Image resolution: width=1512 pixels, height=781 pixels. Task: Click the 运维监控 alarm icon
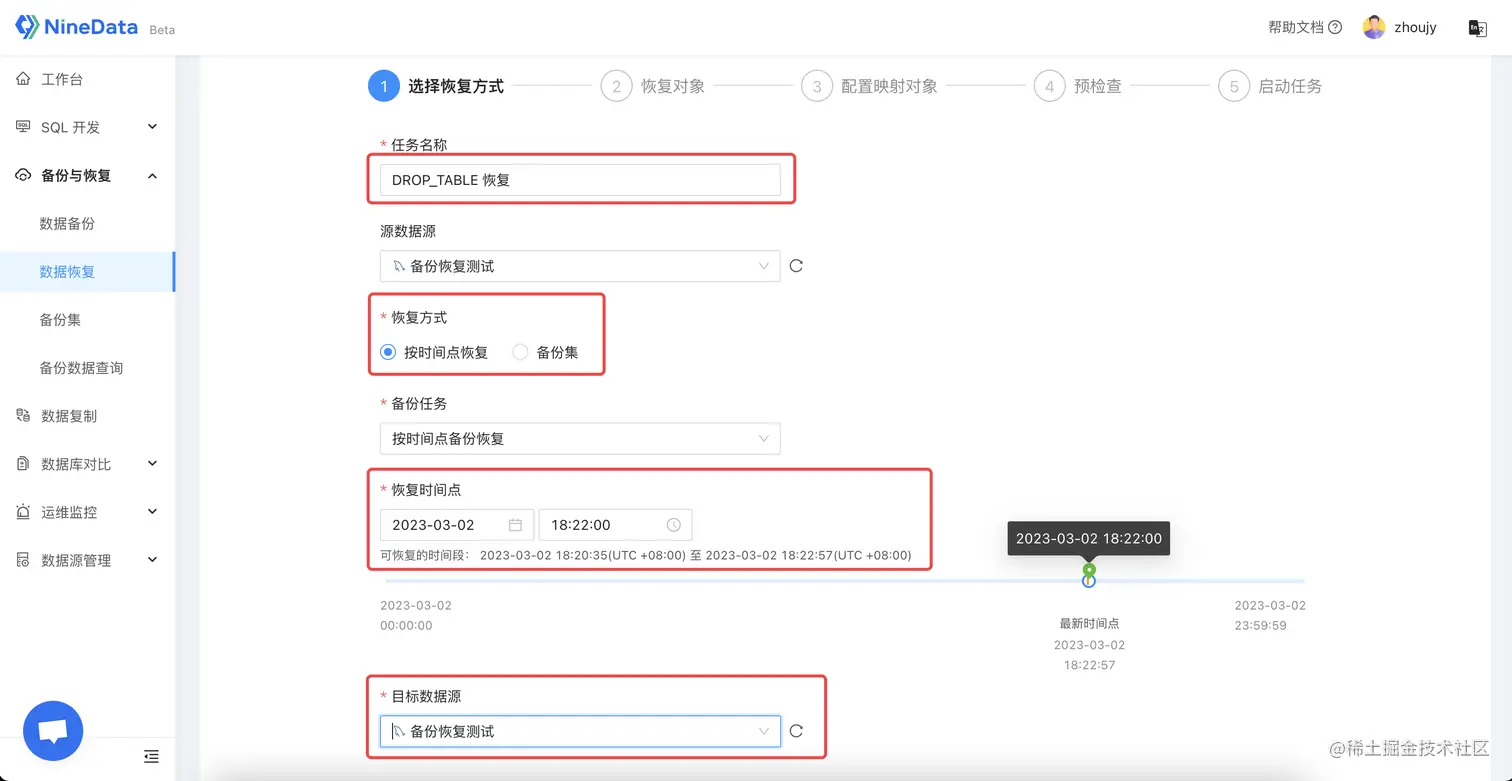coord(23,512)
